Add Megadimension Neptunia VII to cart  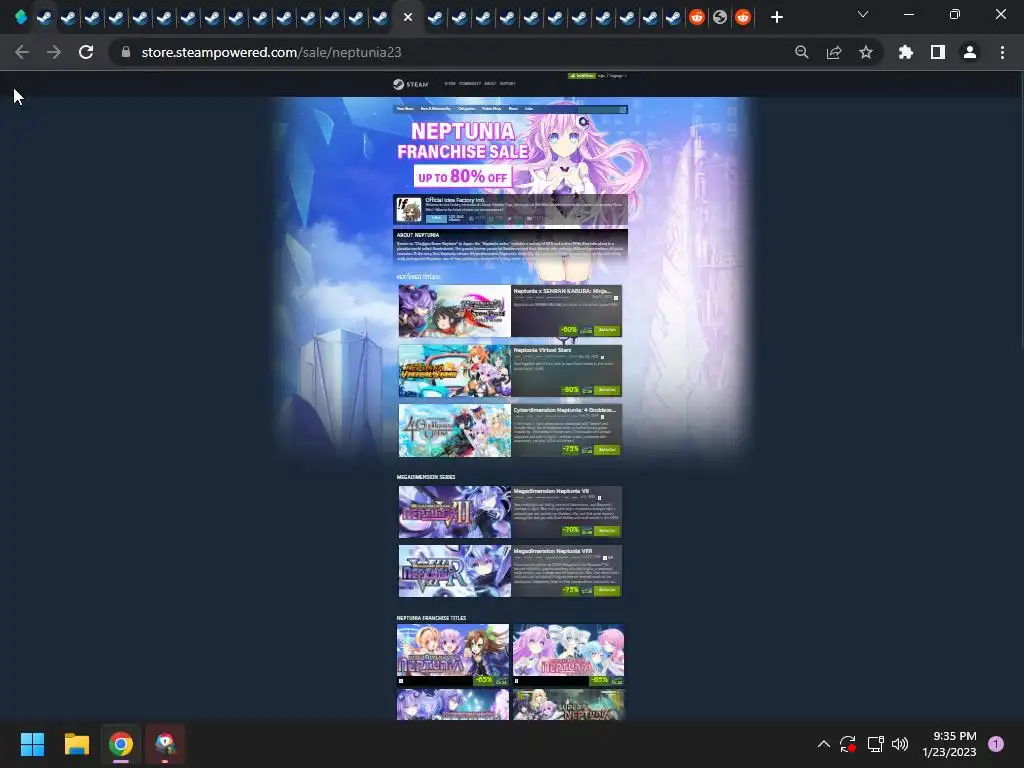click(x=607, y=531)
